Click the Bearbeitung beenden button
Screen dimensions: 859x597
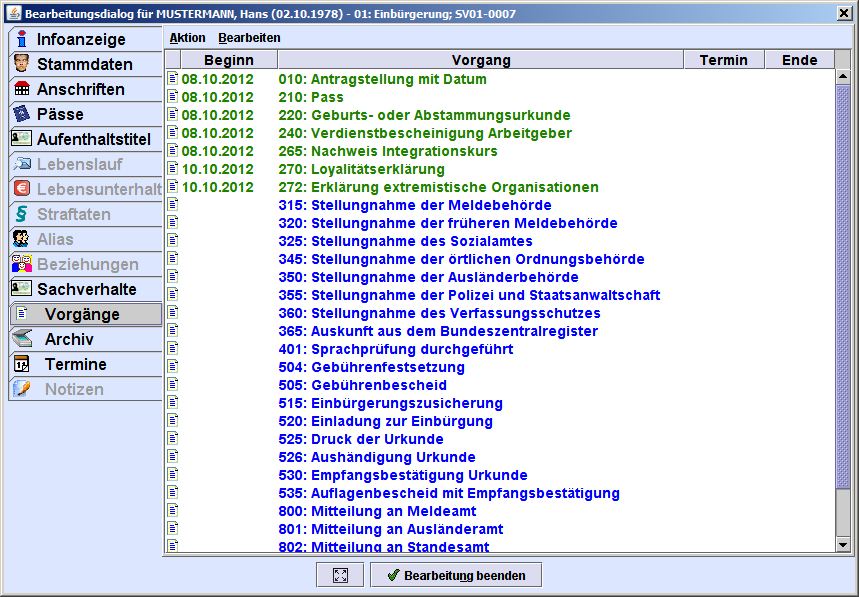(456, 575)
